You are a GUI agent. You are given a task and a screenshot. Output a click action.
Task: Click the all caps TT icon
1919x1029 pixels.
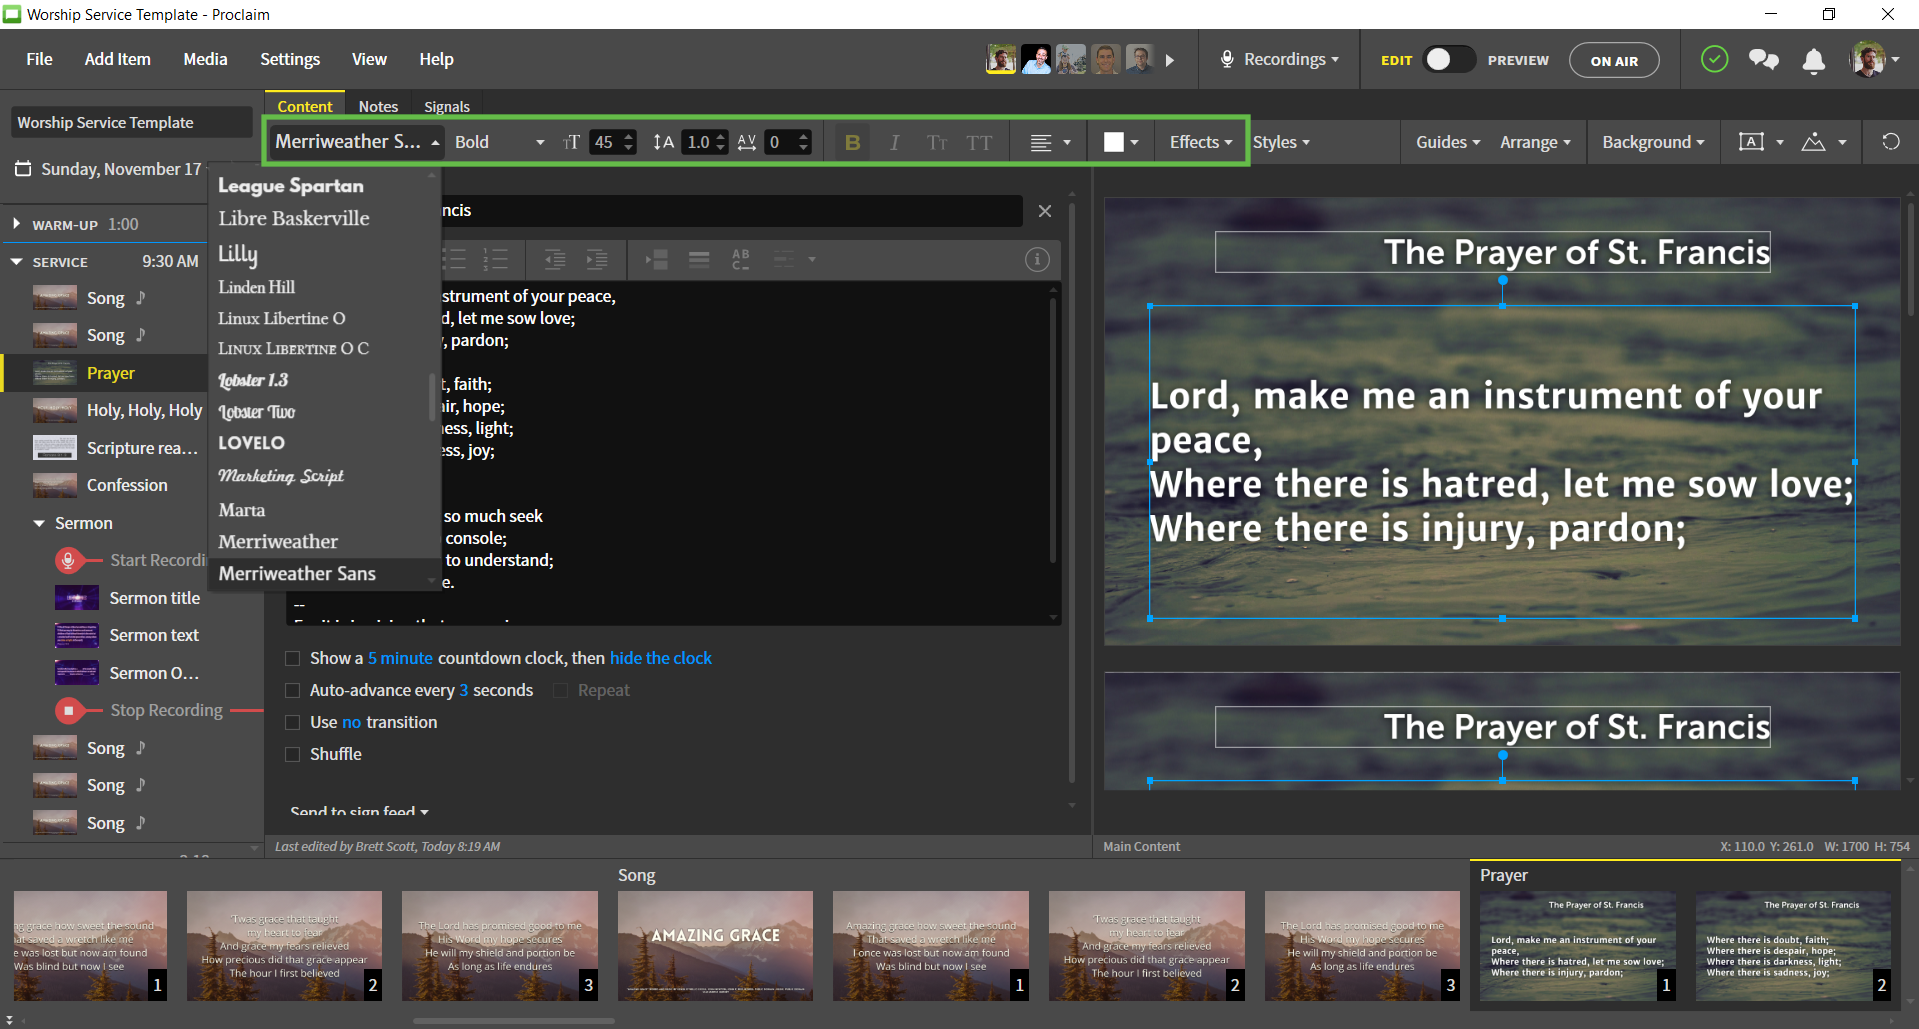tap(979, 143)
